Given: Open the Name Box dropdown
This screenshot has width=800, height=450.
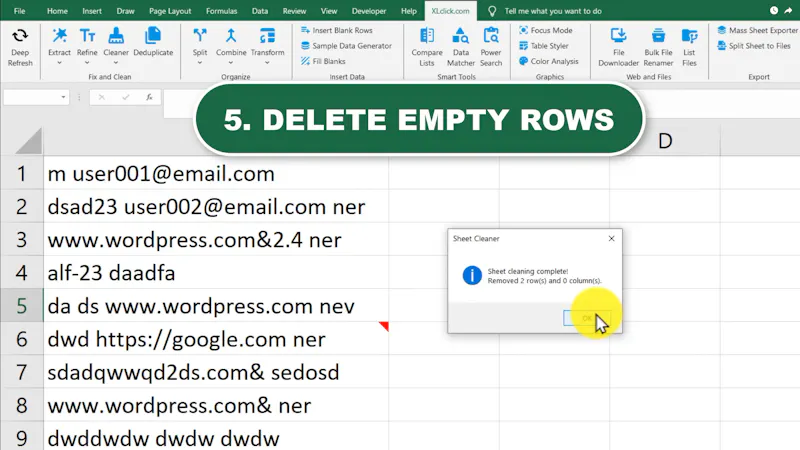Looking at the screenshot, I should (63, 97).
